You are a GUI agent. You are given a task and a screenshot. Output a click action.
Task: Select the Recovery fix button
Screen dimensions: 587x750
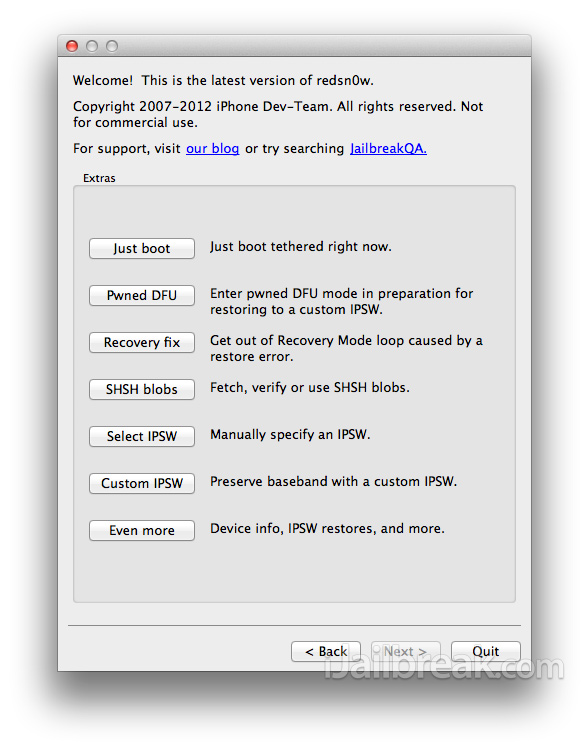tap(142, 342)
